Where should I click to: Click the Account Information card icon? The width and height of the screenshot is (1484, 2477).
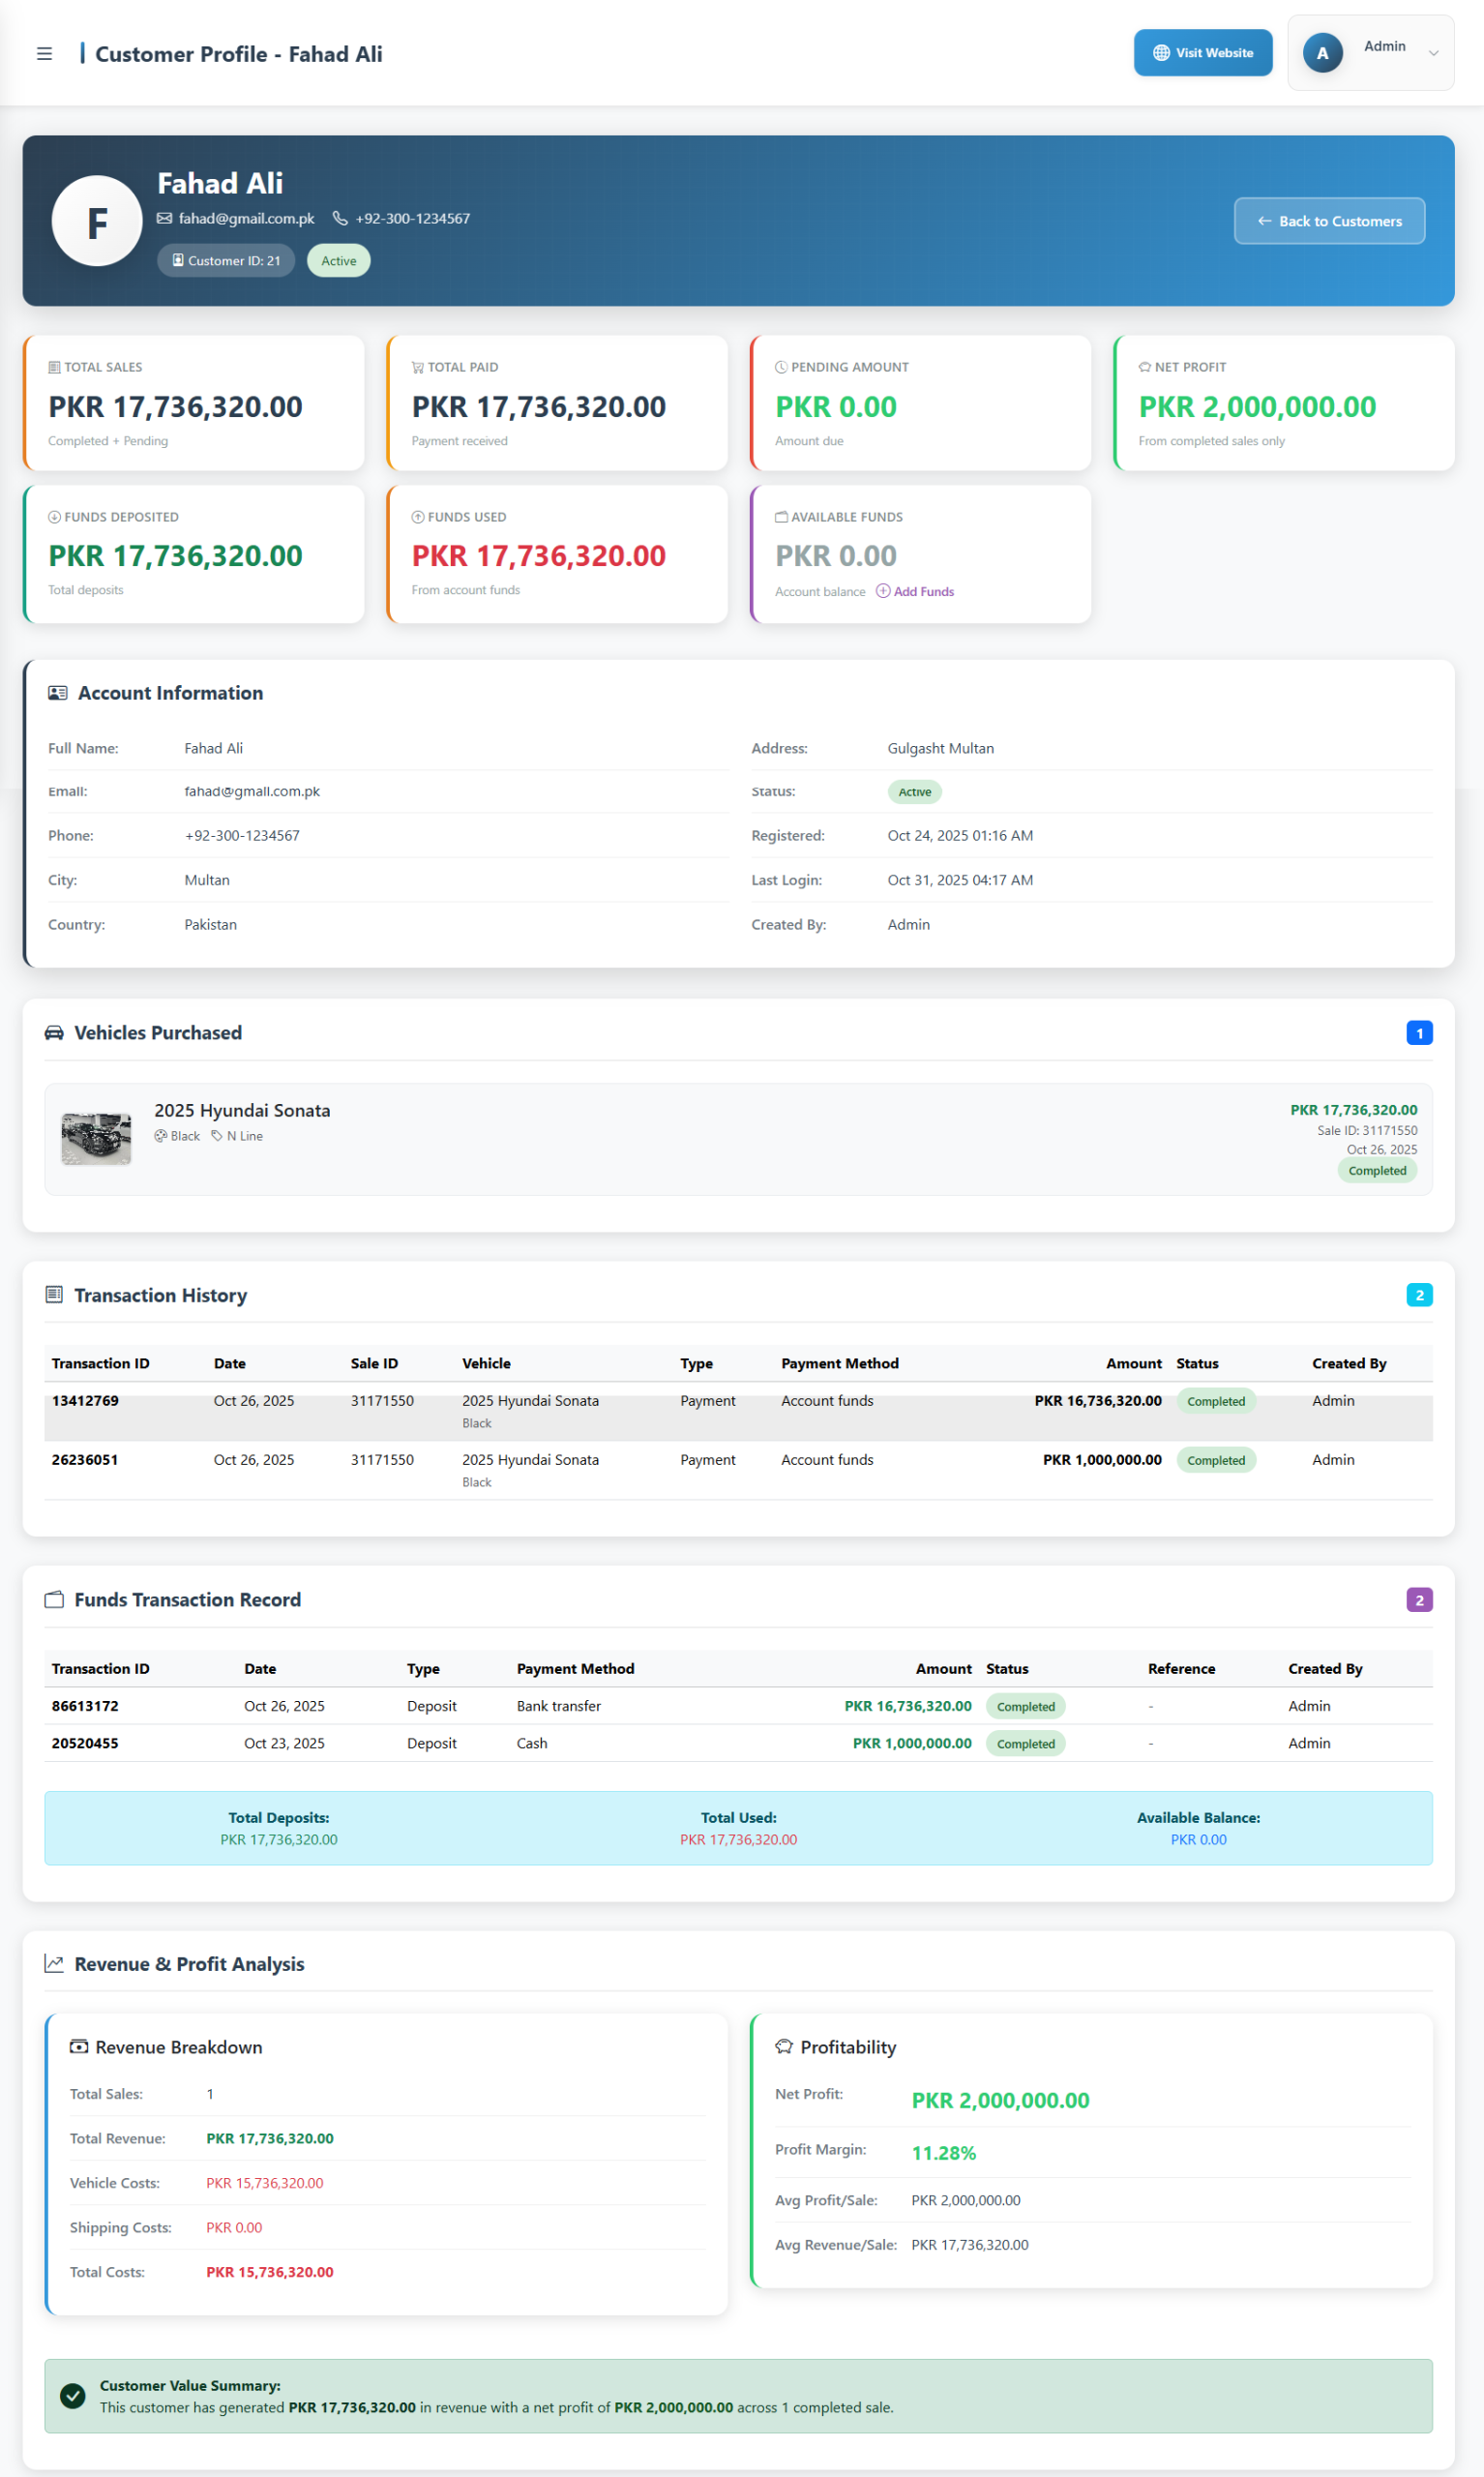[58, 693]
